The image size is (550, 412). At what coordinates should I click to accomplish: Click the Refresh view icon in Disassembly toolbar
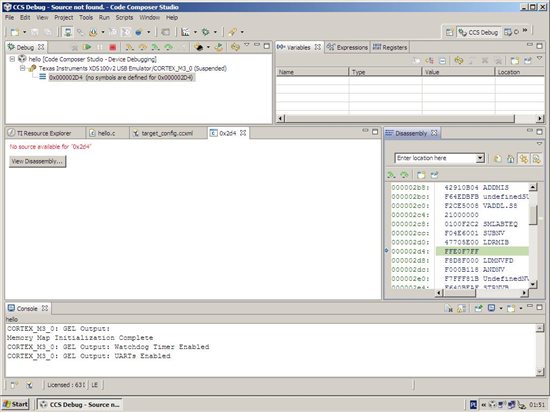pos(498,159)
